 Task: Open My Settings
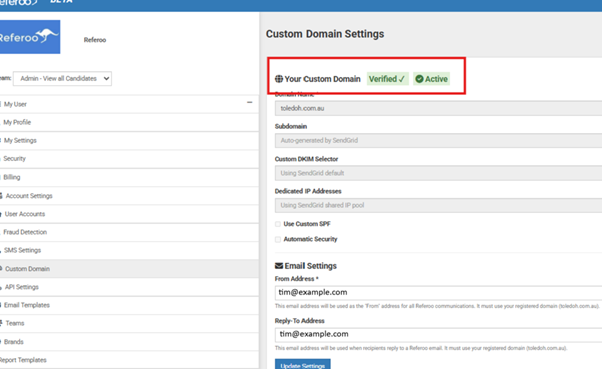[129, 141]
